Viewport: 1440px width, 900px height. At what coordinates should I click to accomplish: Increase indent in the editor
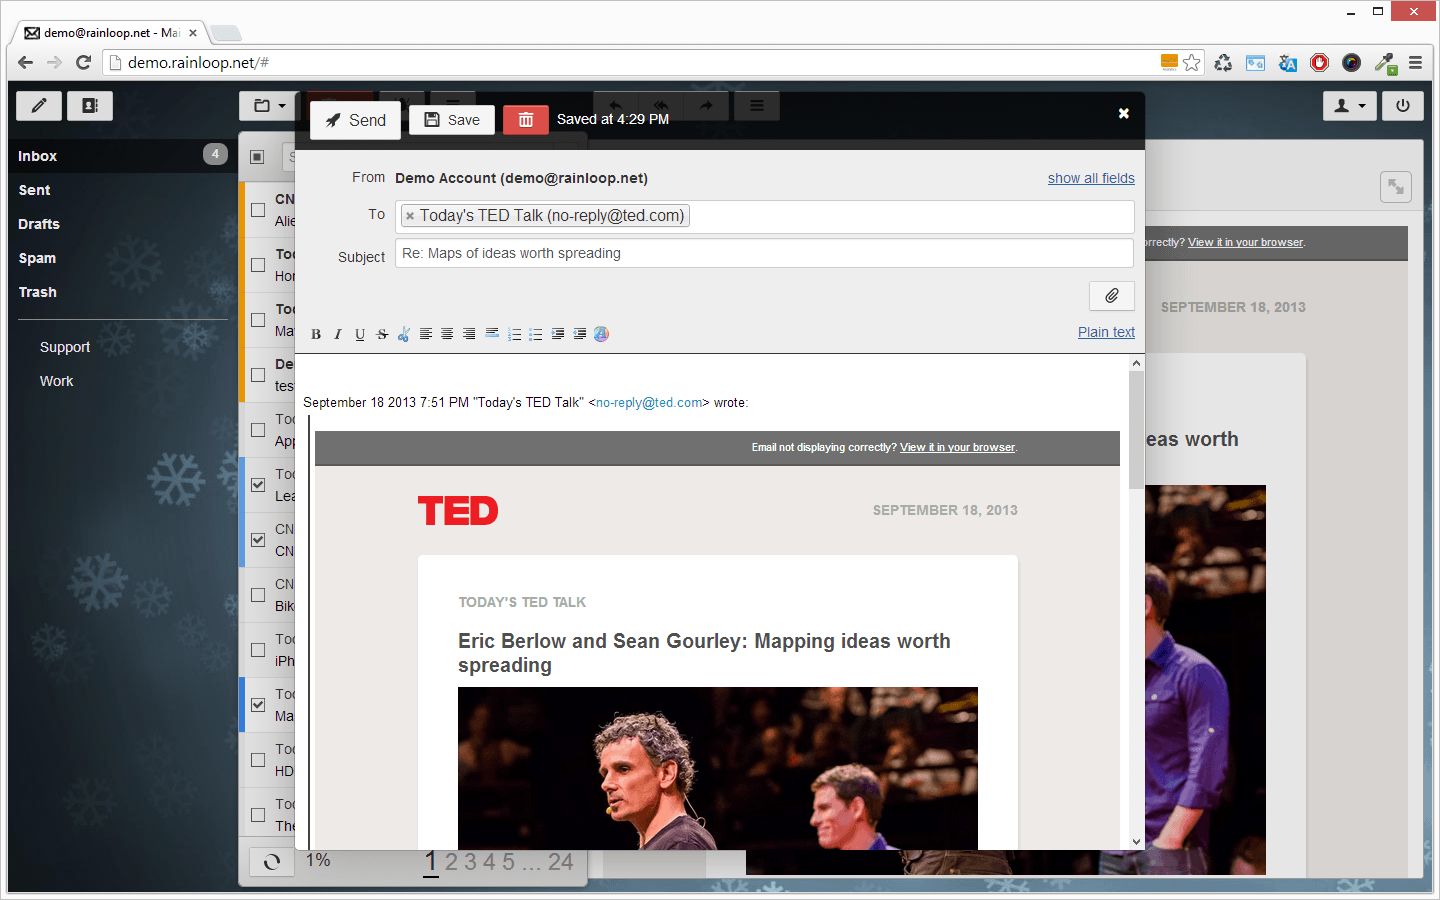pyautogui.click(x=558, y=334)
